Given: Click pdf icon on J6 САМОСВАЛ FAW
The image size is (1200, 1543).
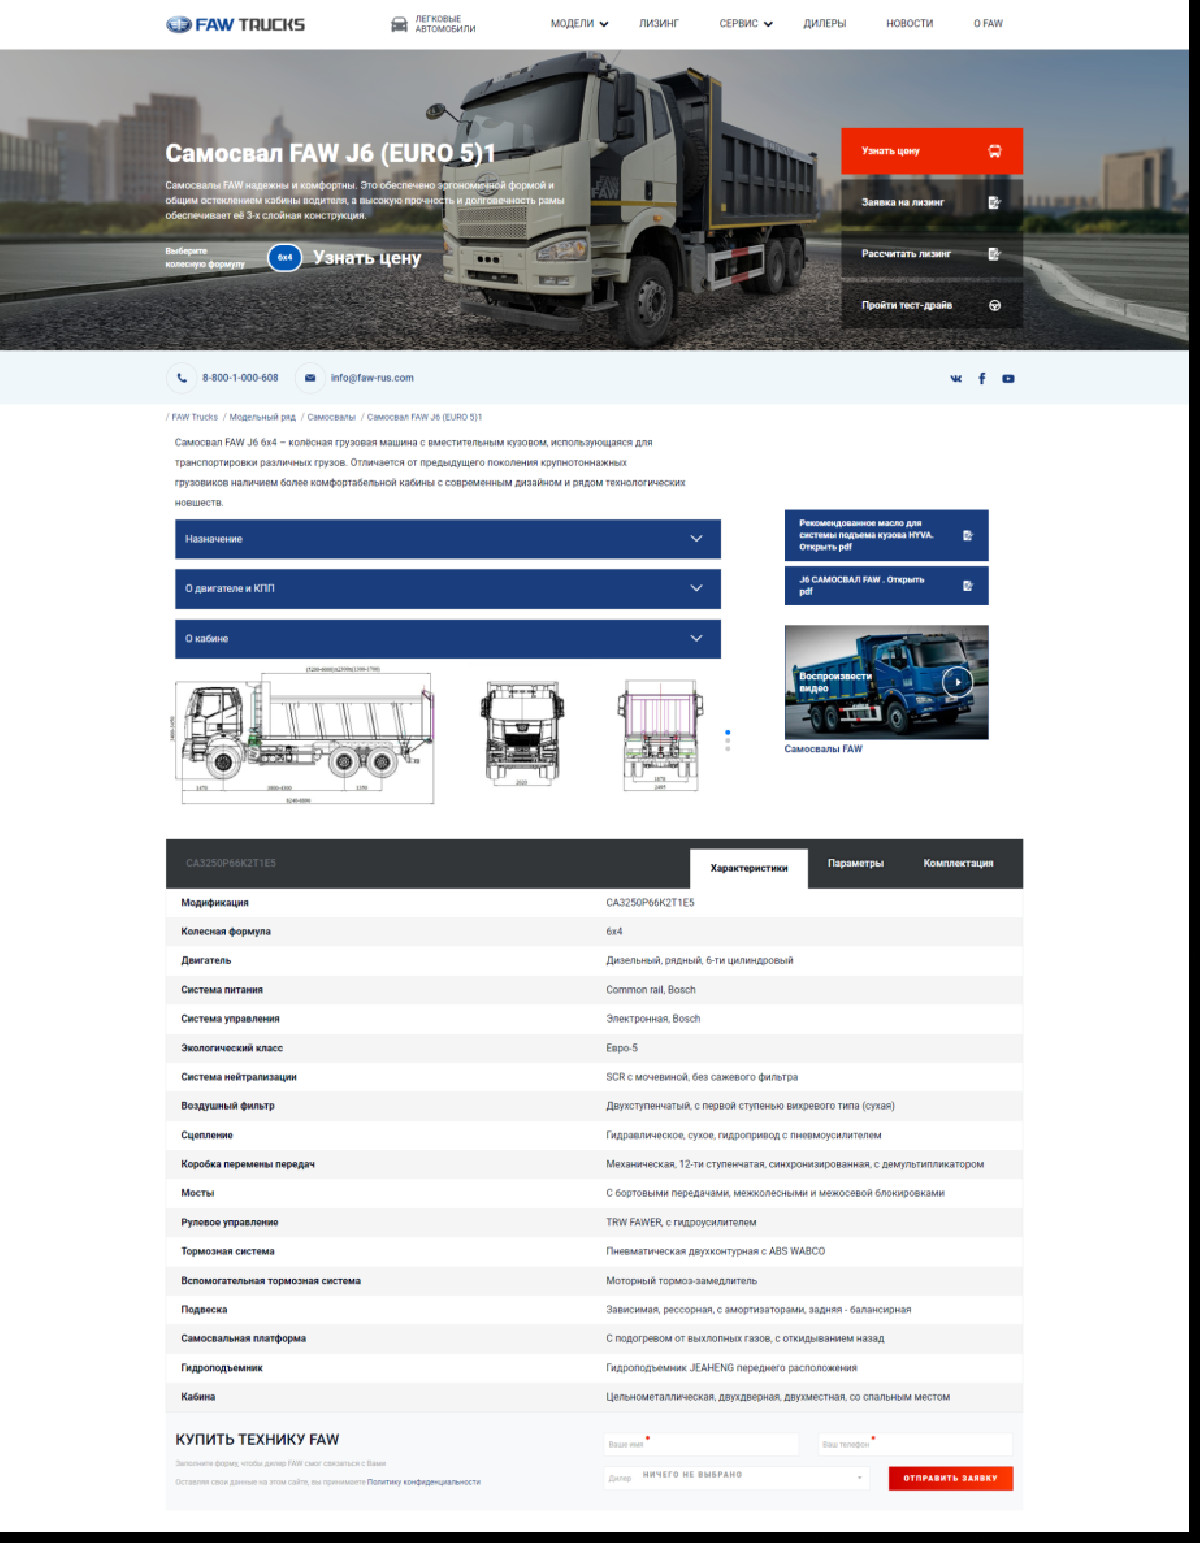Looking at the screenshot, I should [x=967, y=586].
